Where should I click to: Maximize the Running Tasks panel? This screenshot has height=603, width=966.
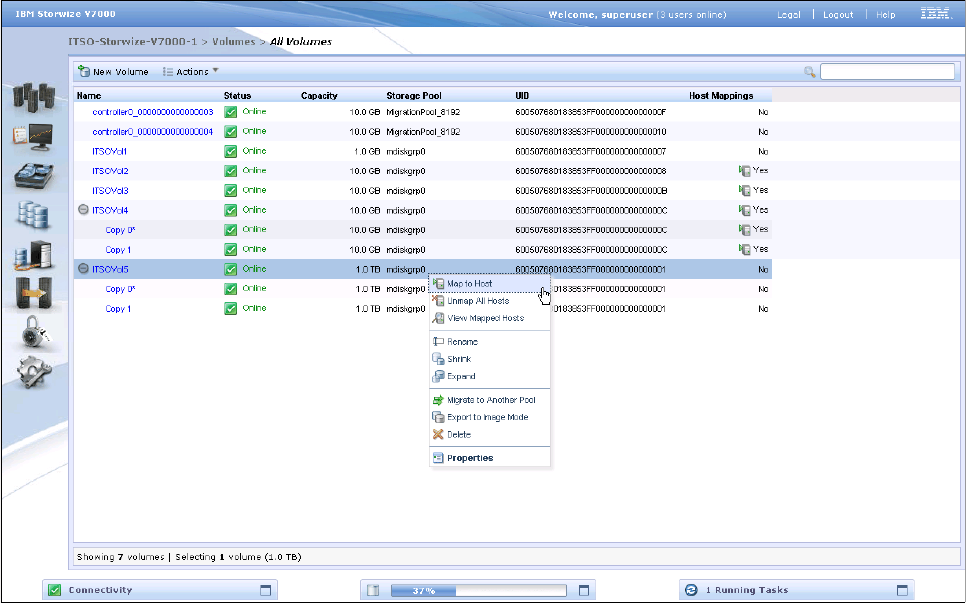[902, 590]
